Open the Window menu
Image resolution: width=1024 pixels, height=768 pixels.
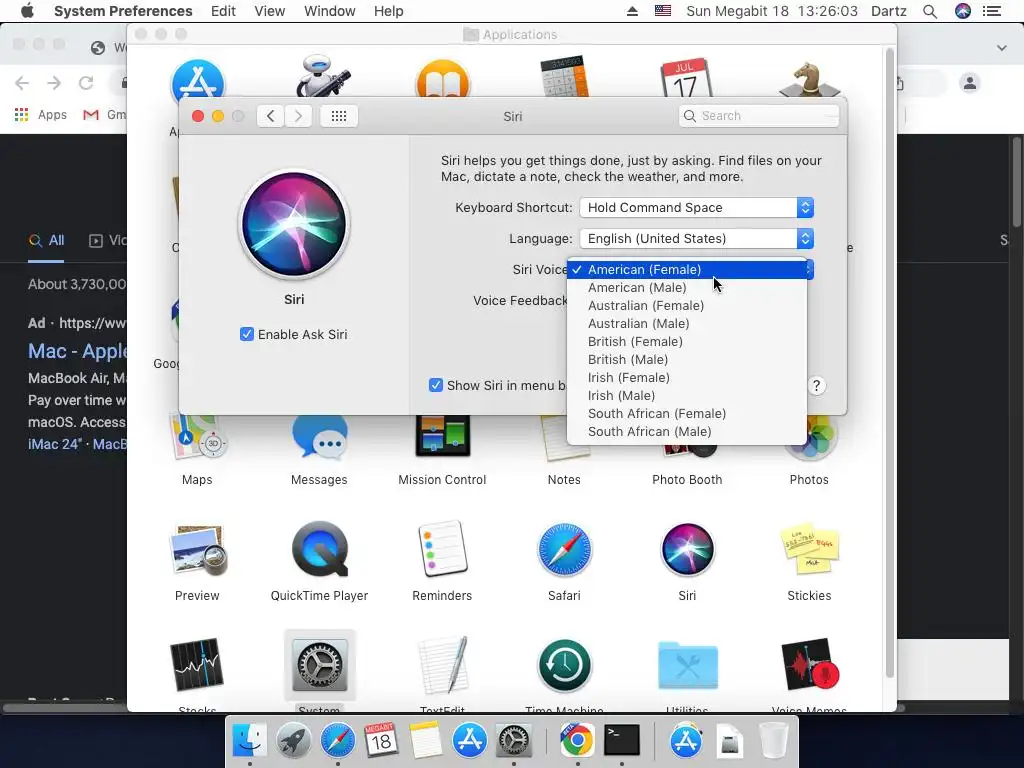point(329,11)
